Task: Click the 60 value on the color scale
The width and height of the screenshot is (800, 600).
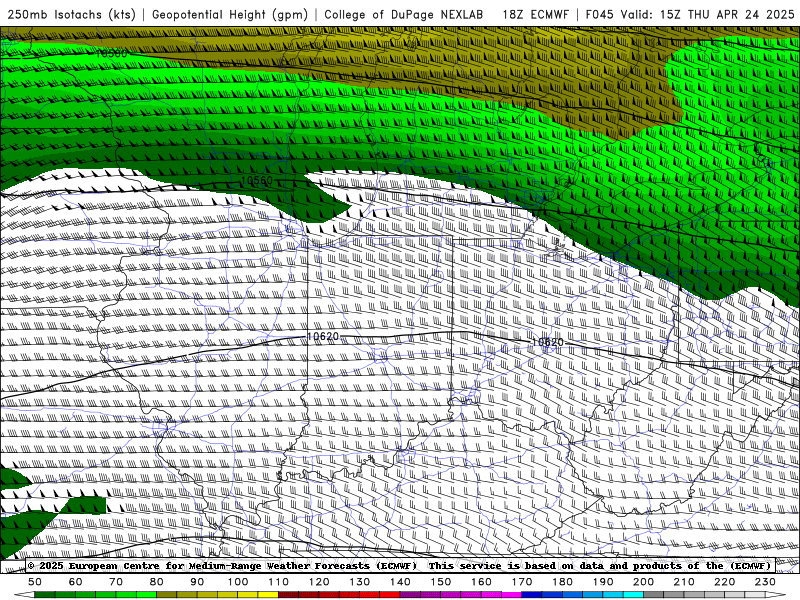Action: [75, 582]
